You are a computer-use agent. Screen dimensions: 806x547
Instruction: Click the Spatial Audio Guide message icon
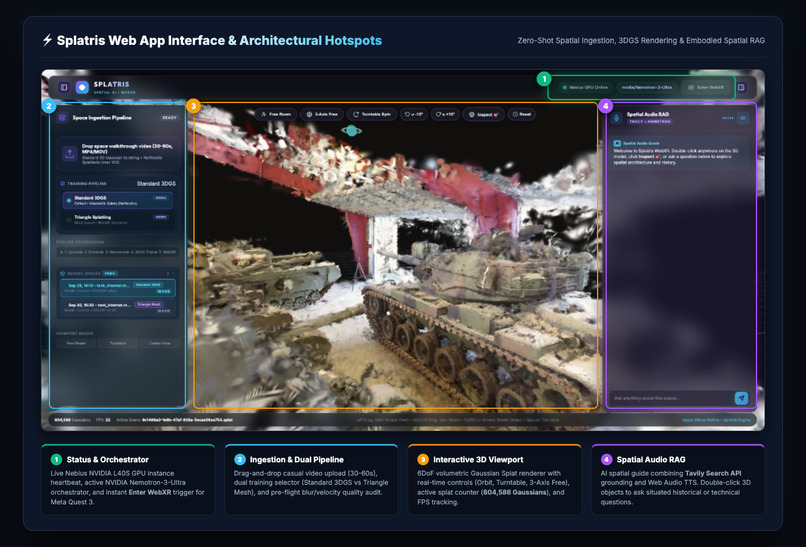point(617,143)
